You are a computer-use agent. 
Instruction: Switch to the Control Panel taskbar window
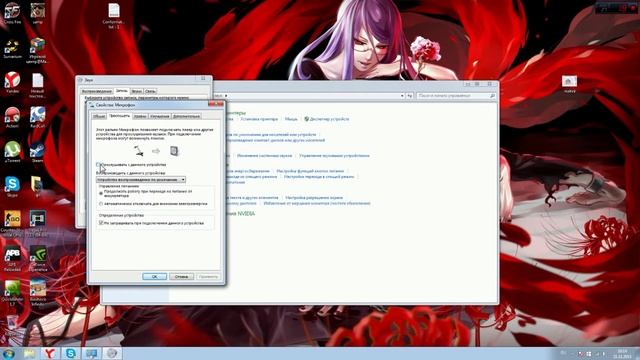pos(91,353)
